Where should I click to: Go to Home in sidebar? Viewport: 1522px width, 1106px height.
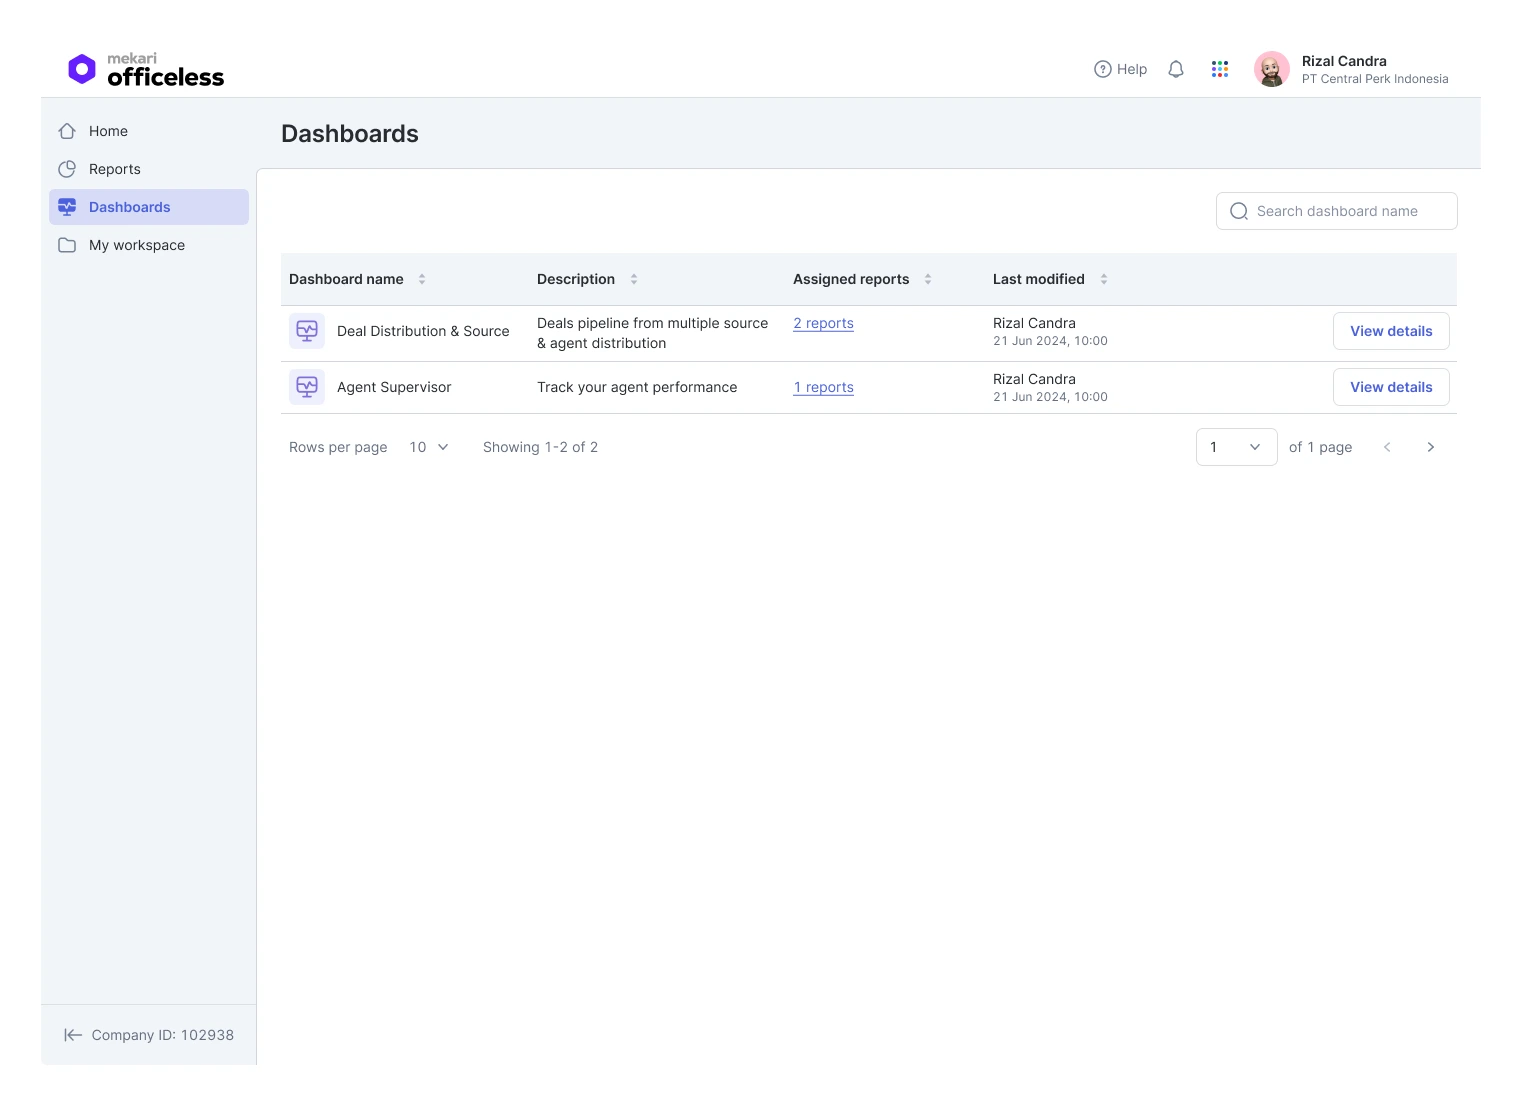[149, 131]
